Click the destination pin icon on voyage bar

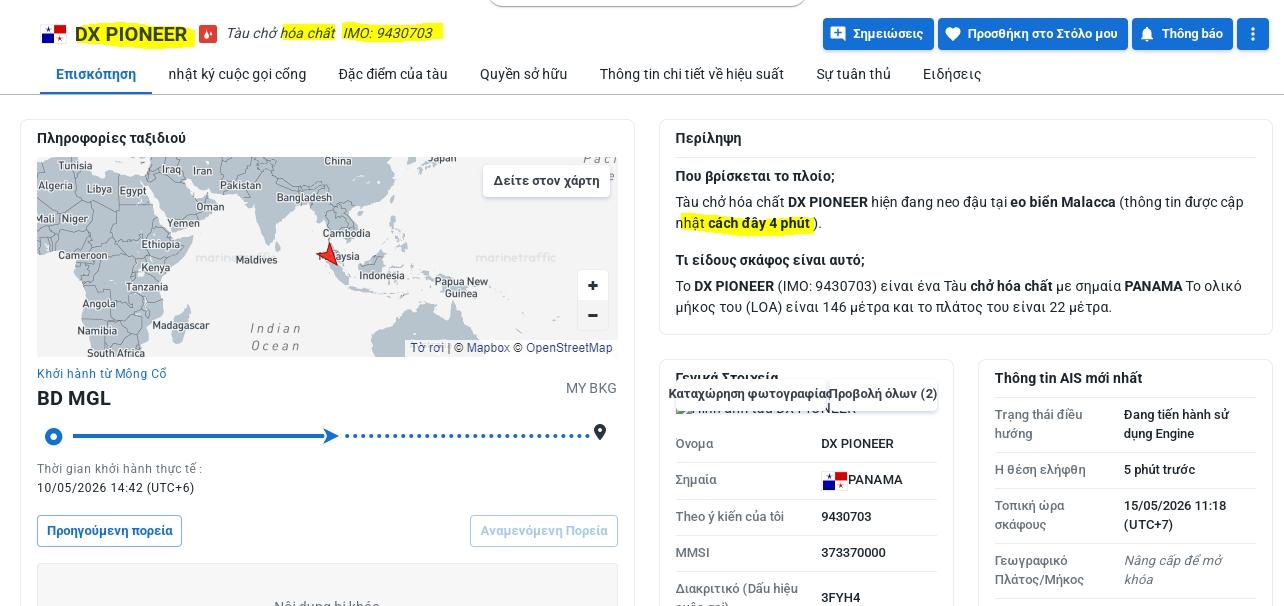[x=600, y=432]
